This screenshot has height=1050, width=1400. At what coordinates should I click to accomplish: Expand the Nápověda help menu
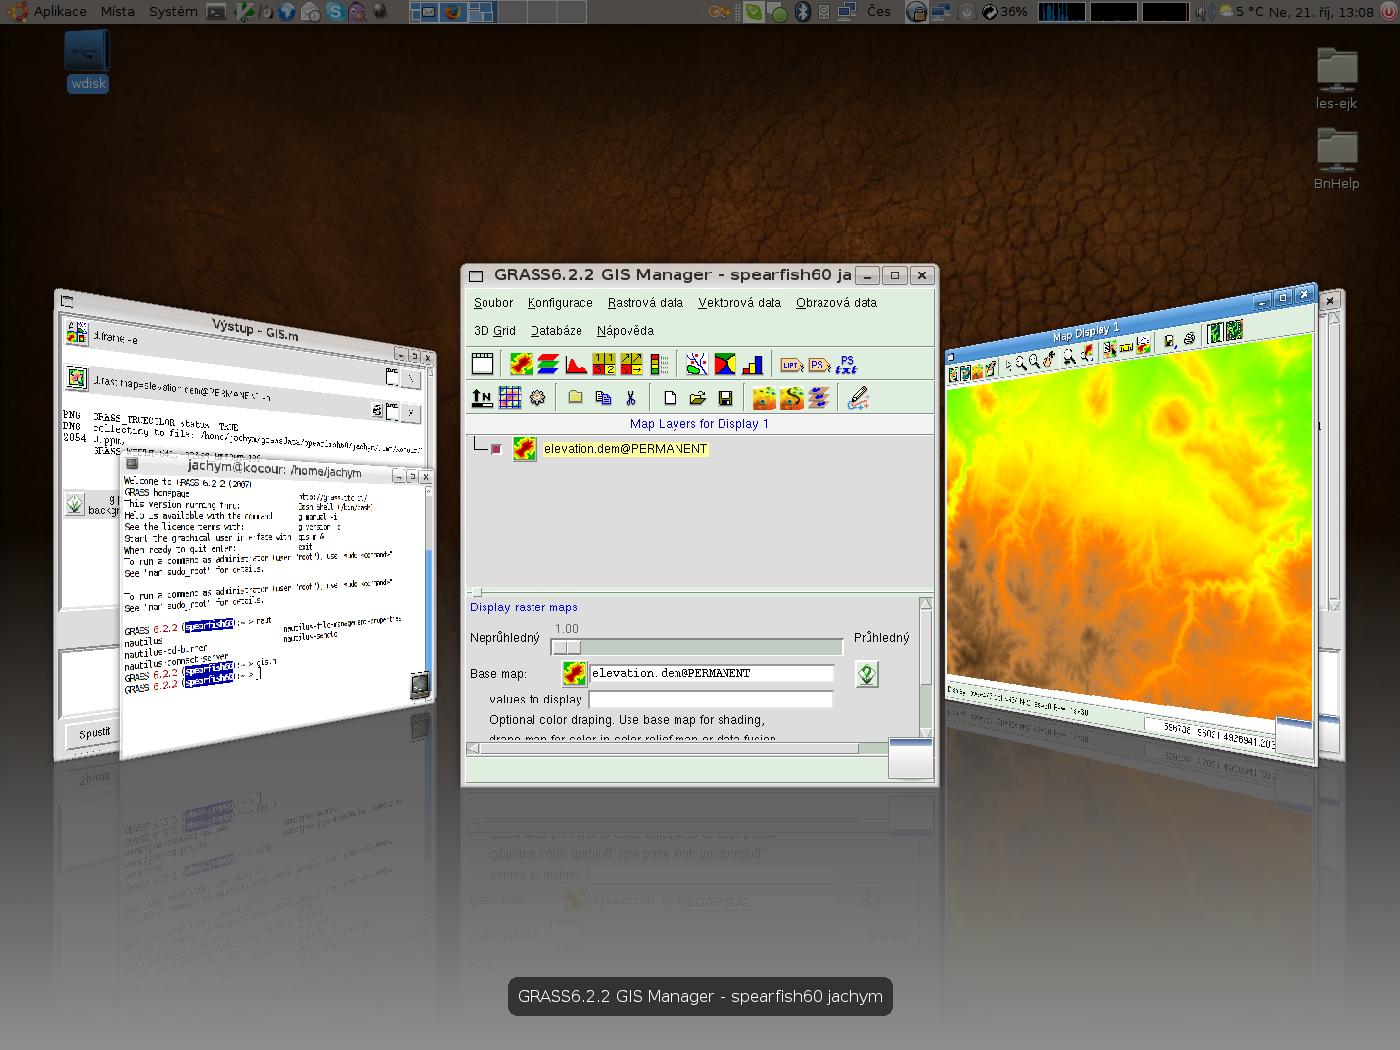tap(625, 331)
